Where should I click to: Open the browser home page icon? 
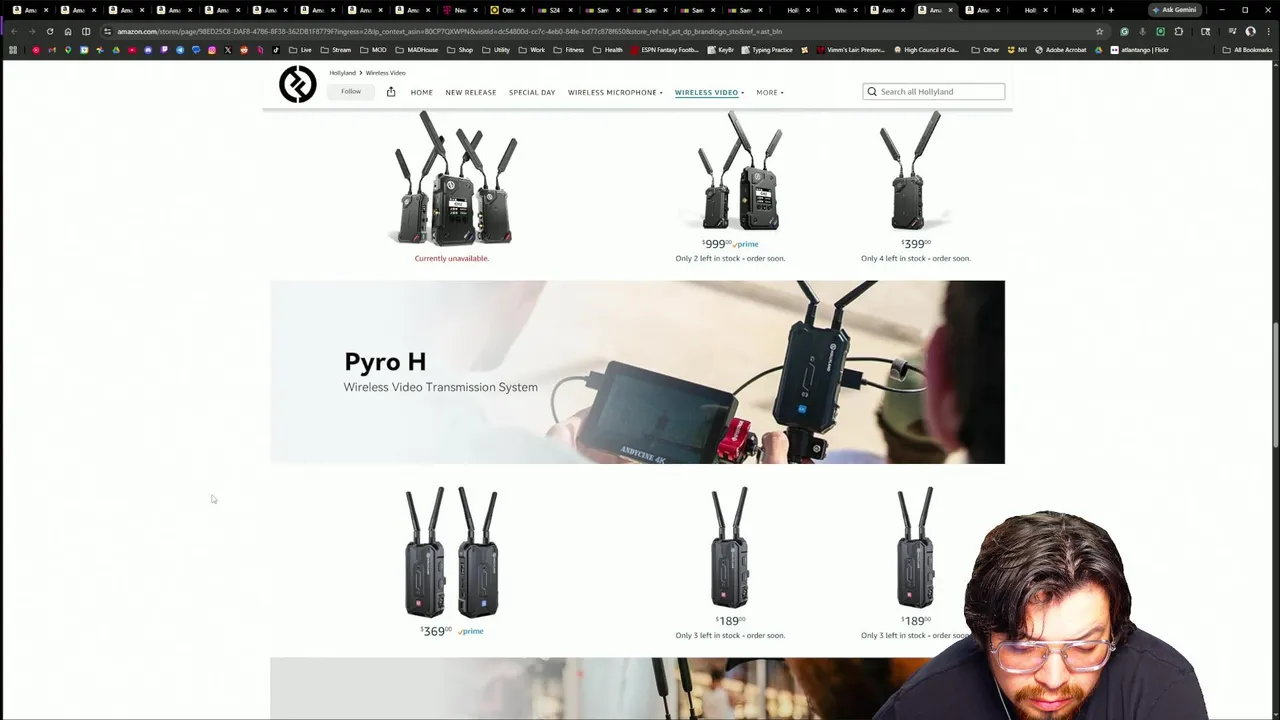(68, 31)
